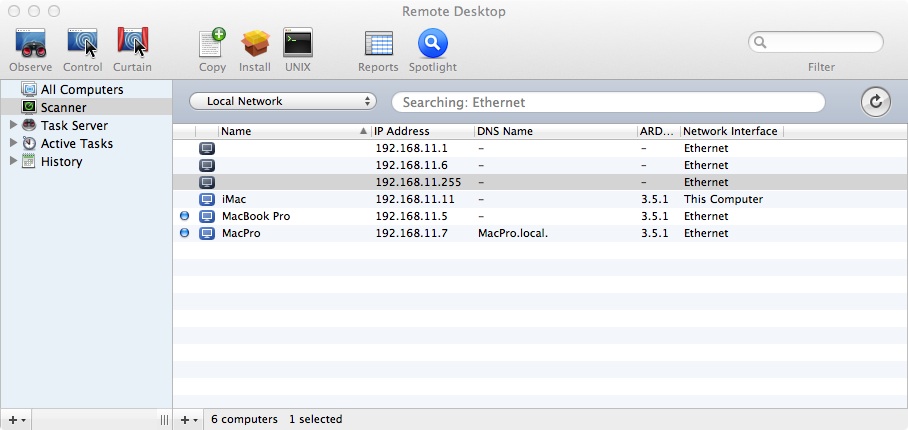Screen dimensions: 908x430
Task: Click the computer icon for 192.168.11.1
Action: coord(207,148)
